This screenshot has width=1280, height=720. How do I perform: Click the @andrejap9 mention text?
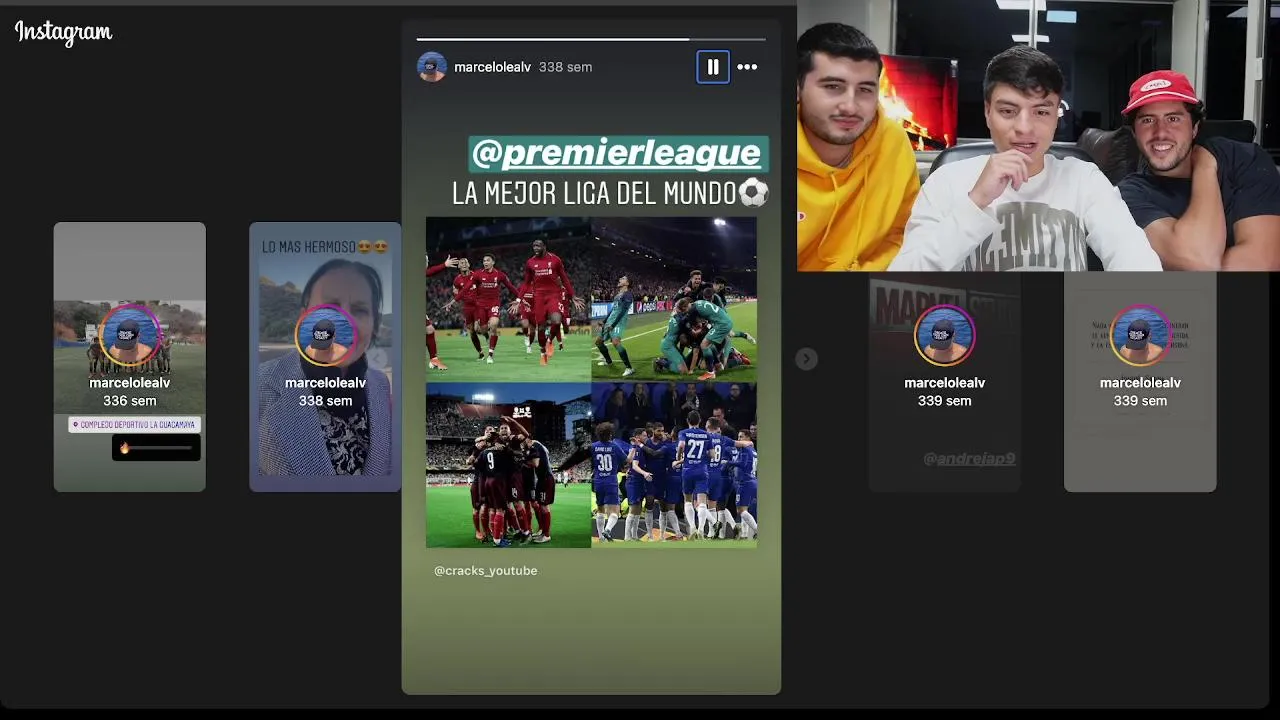pyautogui.click(x=969, y=459)
